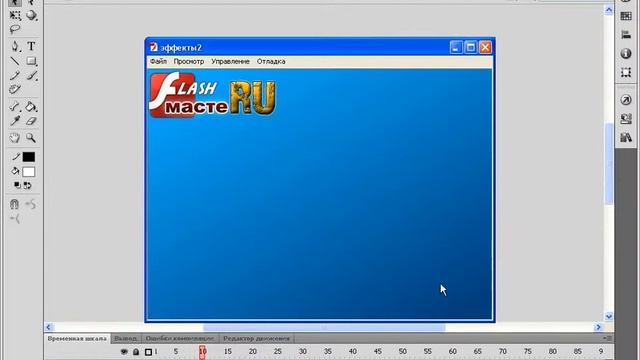The width and height of the screenshot is (640, 360).
Task: Switch to the Вывод tab
Action: pos(125,339)
